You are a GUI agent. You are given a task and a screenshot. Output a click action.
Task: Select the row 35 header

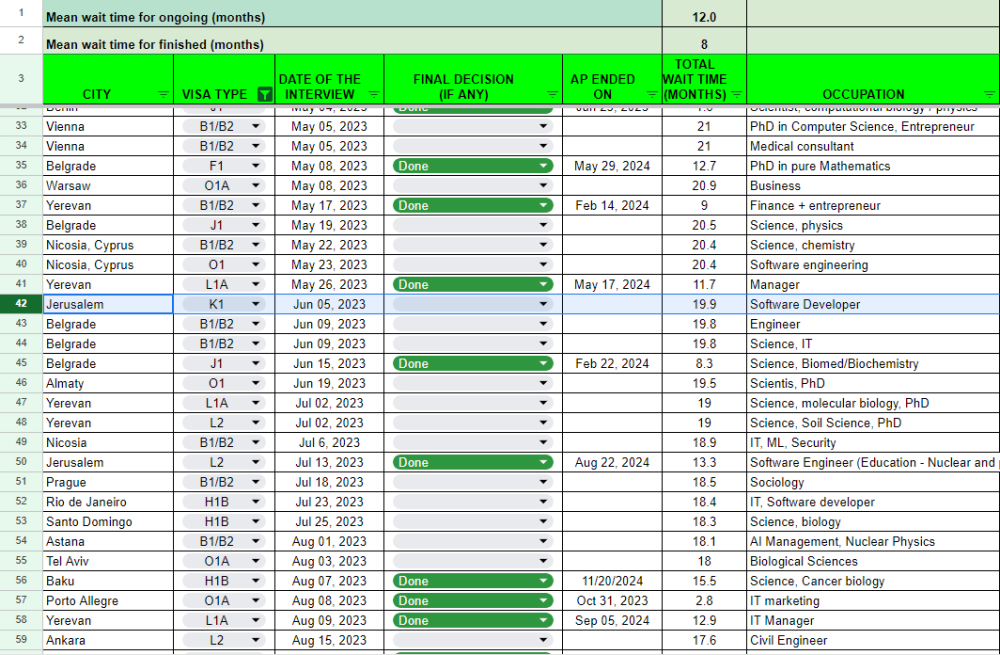pyautogui.click(x=21, y=166)
